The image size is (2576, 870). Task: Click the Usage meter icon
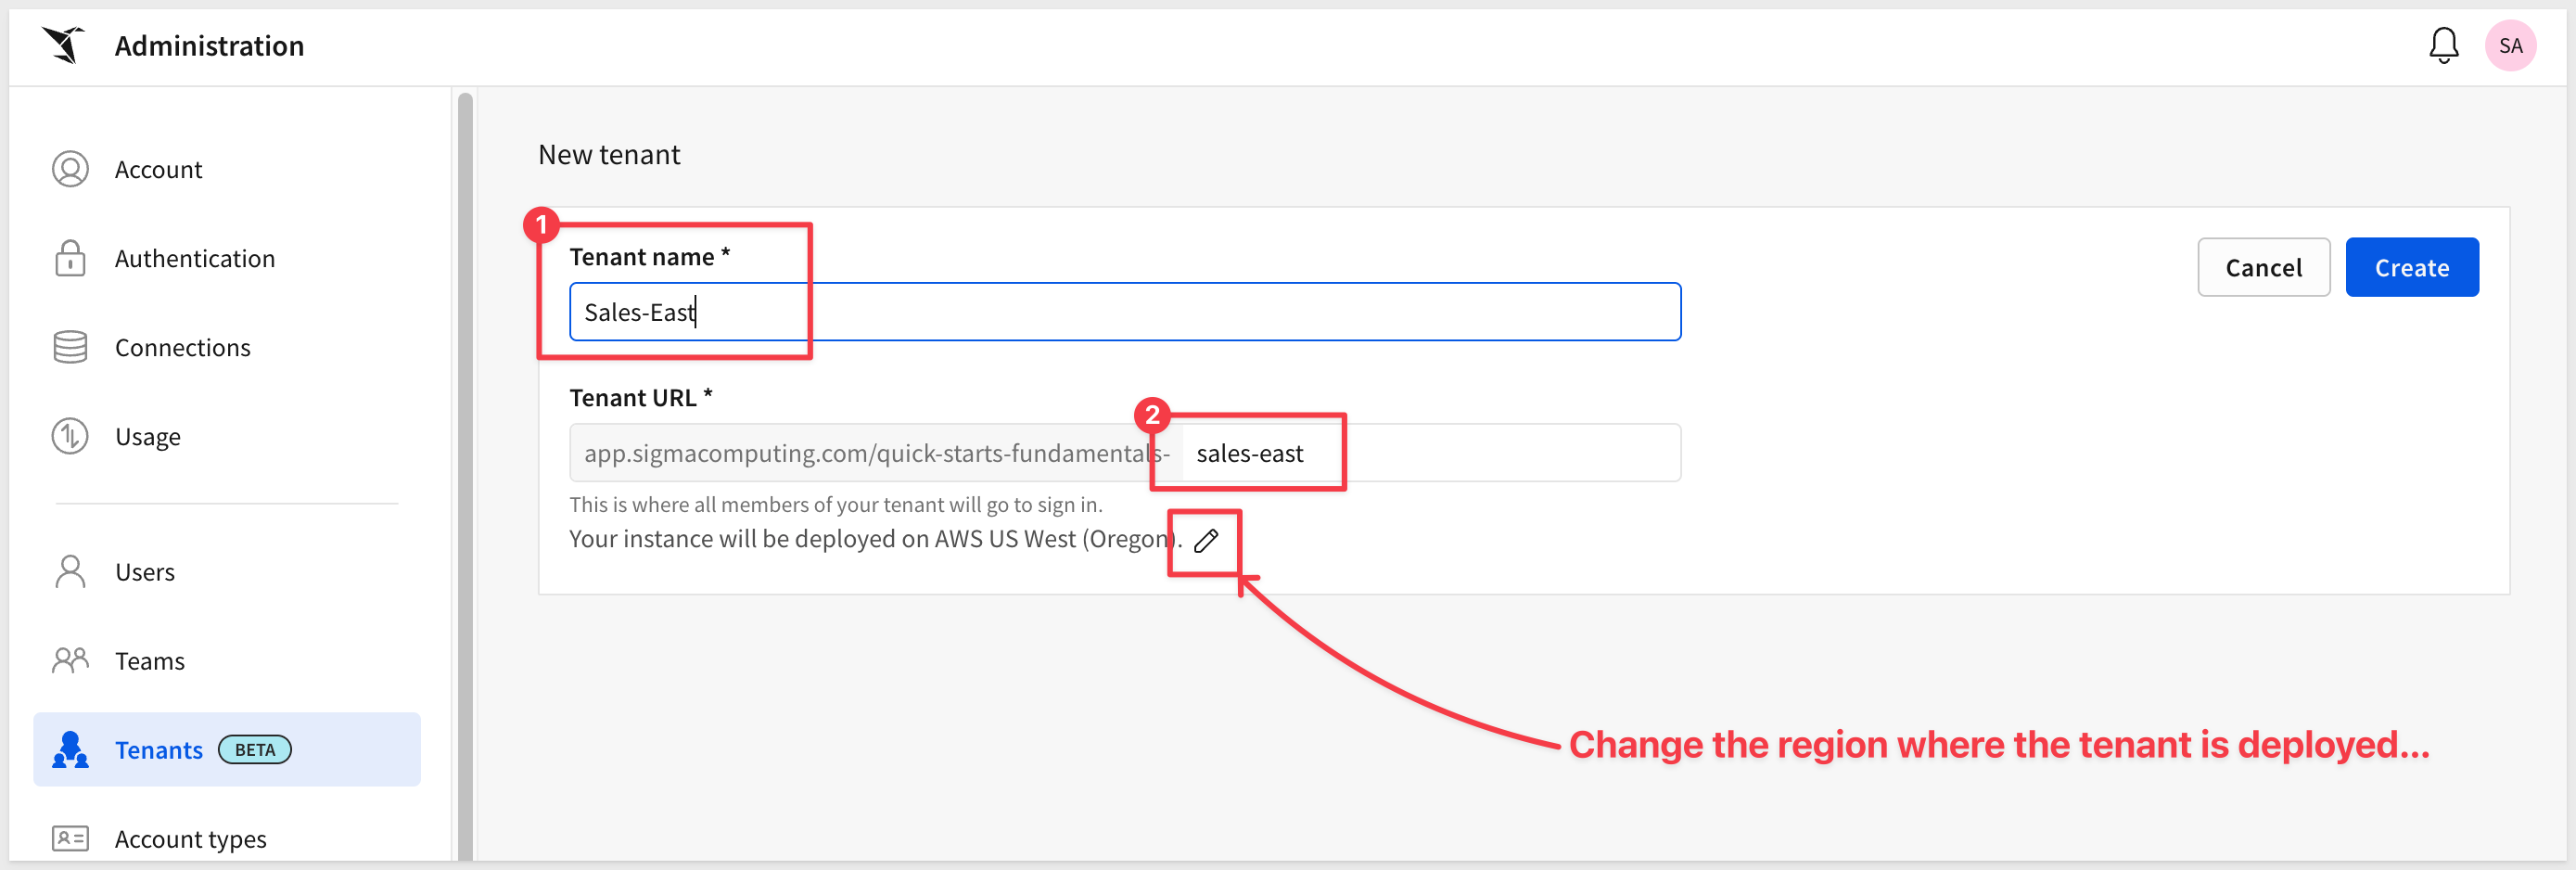click(x=70, y=436)
